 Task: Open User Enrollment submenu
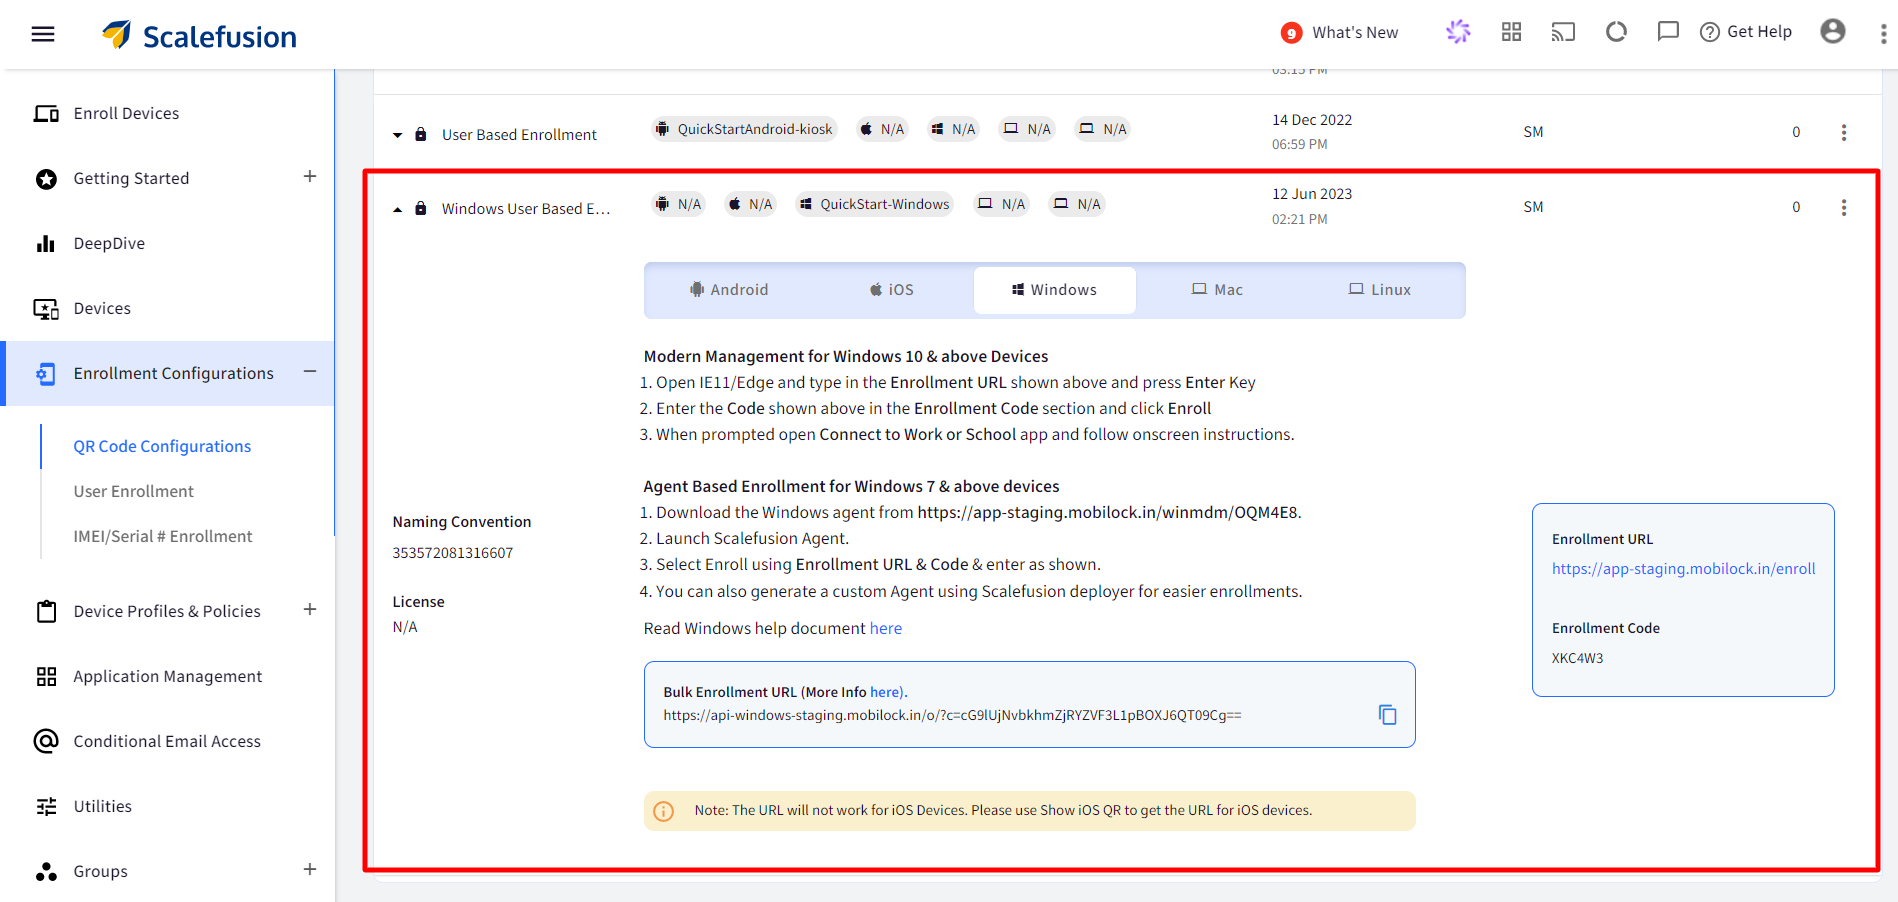tap(133, 491)
